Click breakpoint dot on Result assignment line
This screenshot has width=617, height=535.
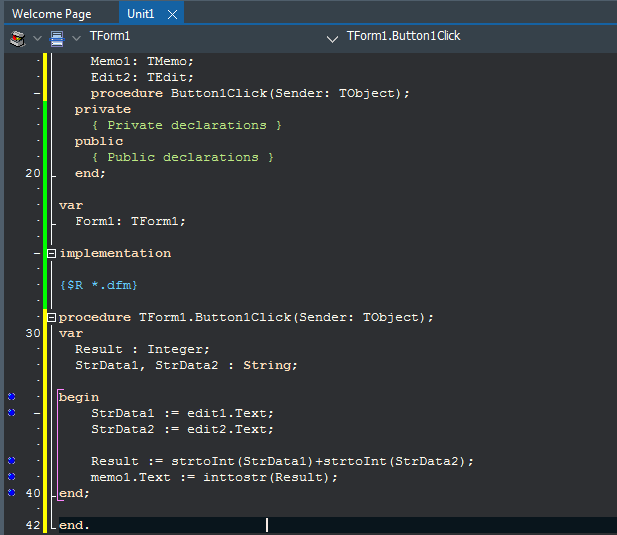tap(12, 460)
